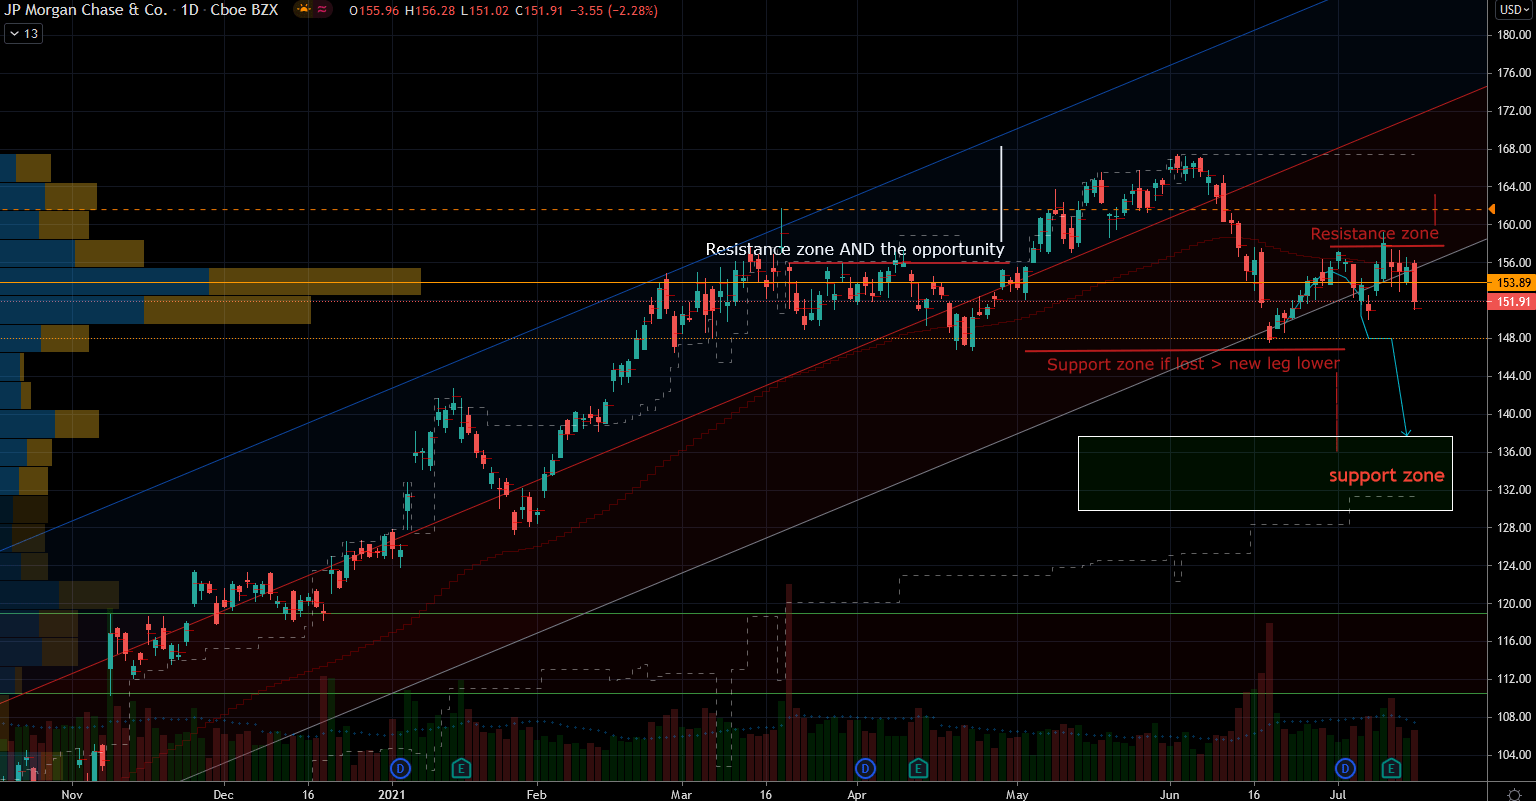Click the Feb label on time axis
This screenshot has height=801, width=1536.
(x=537, y=793)
